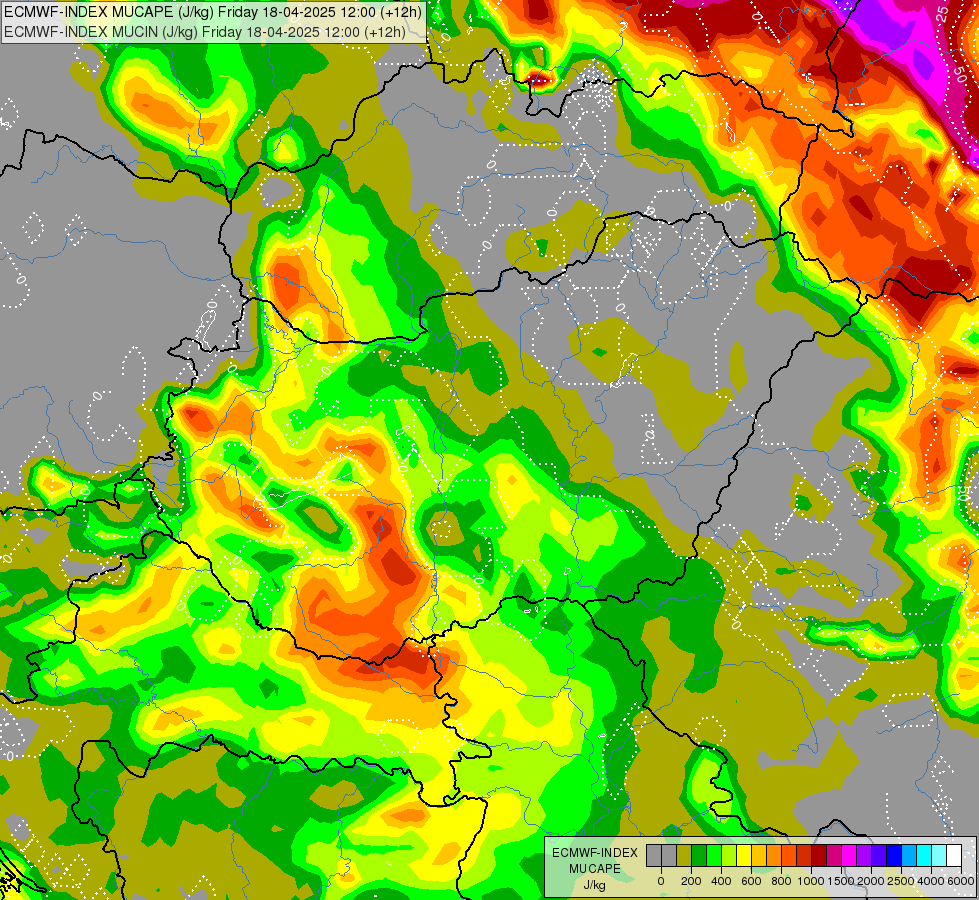Screen dimensions: 979x900
Task: Click the brick red swatch before the 1000 tick
Action: coord(804,856)
